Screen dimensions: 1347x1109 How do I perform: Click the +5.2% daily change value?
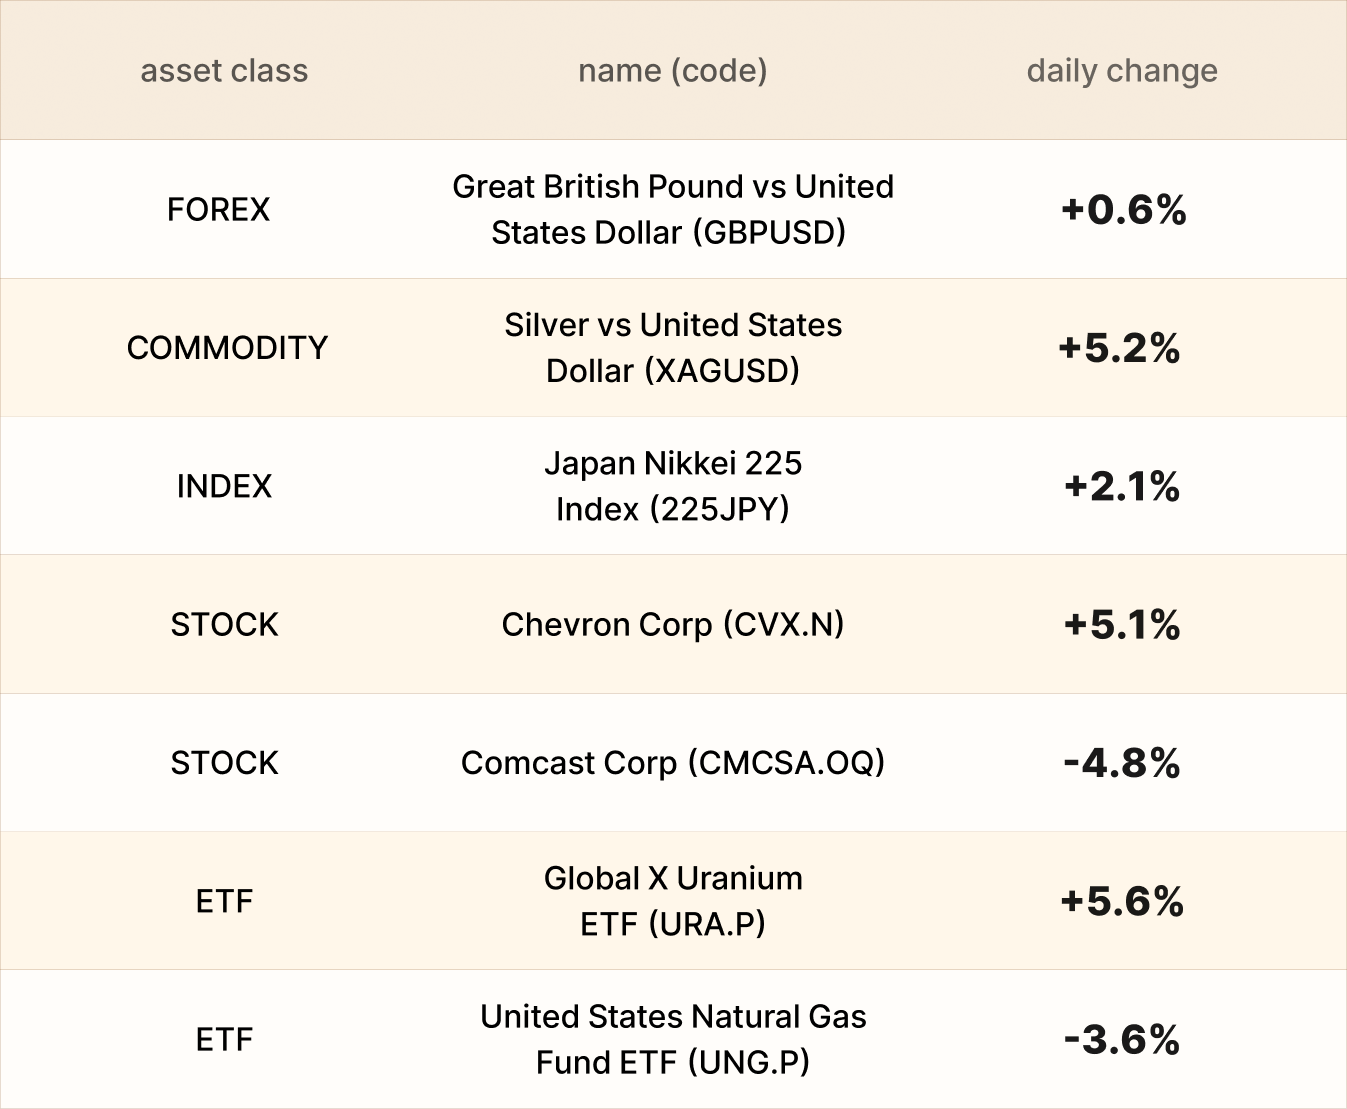click(x=1119, y=347)
